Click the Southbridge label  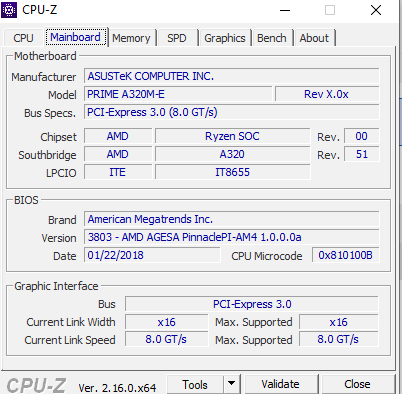tap(47, 155)
